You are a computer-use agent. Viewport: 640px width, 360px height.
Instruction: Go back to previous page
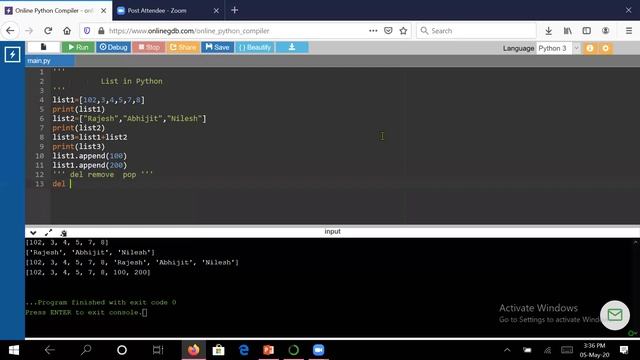[x=10, y=31]
